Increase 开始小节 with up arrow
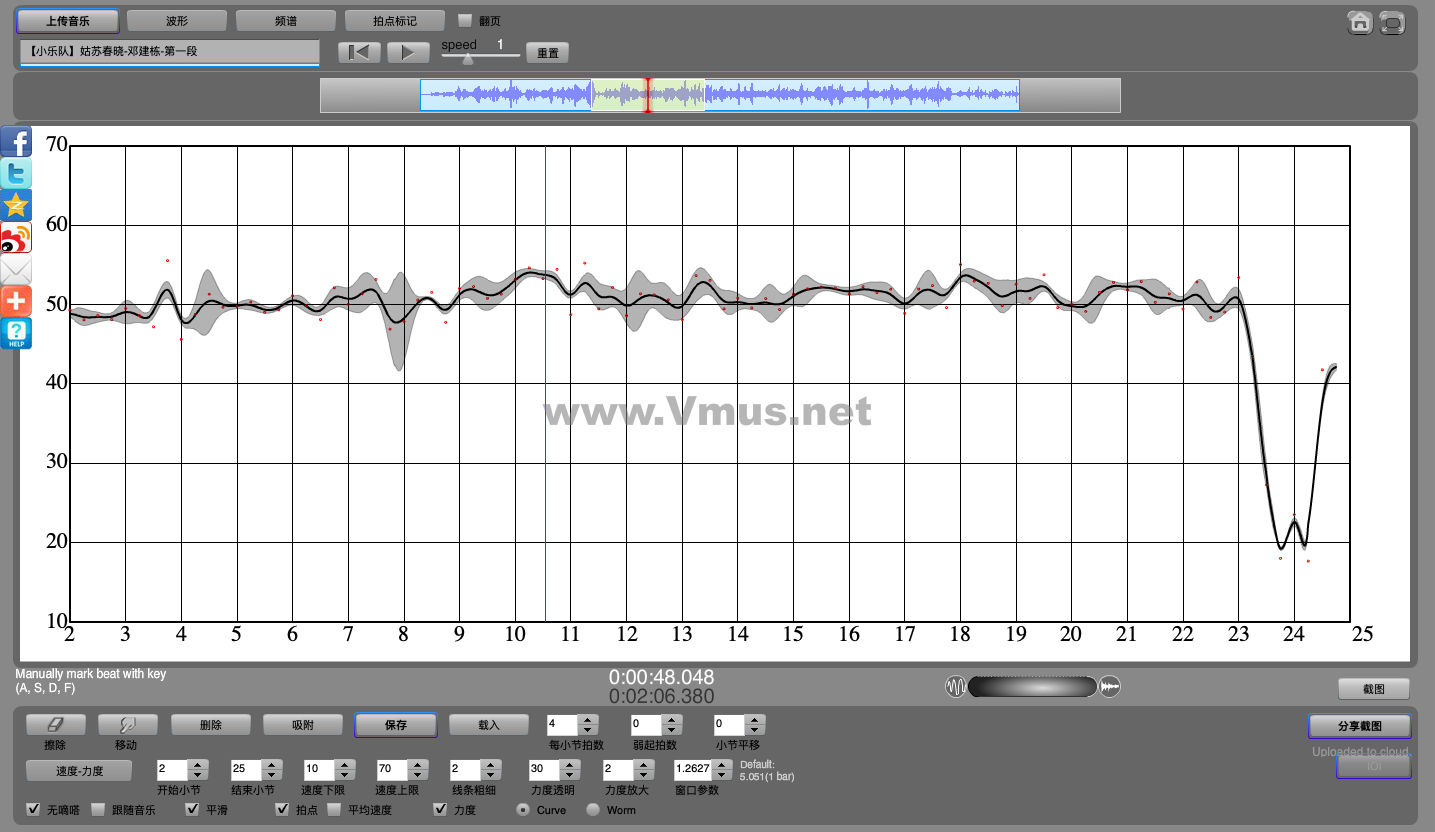1435x832 pixels. point(198,765)
